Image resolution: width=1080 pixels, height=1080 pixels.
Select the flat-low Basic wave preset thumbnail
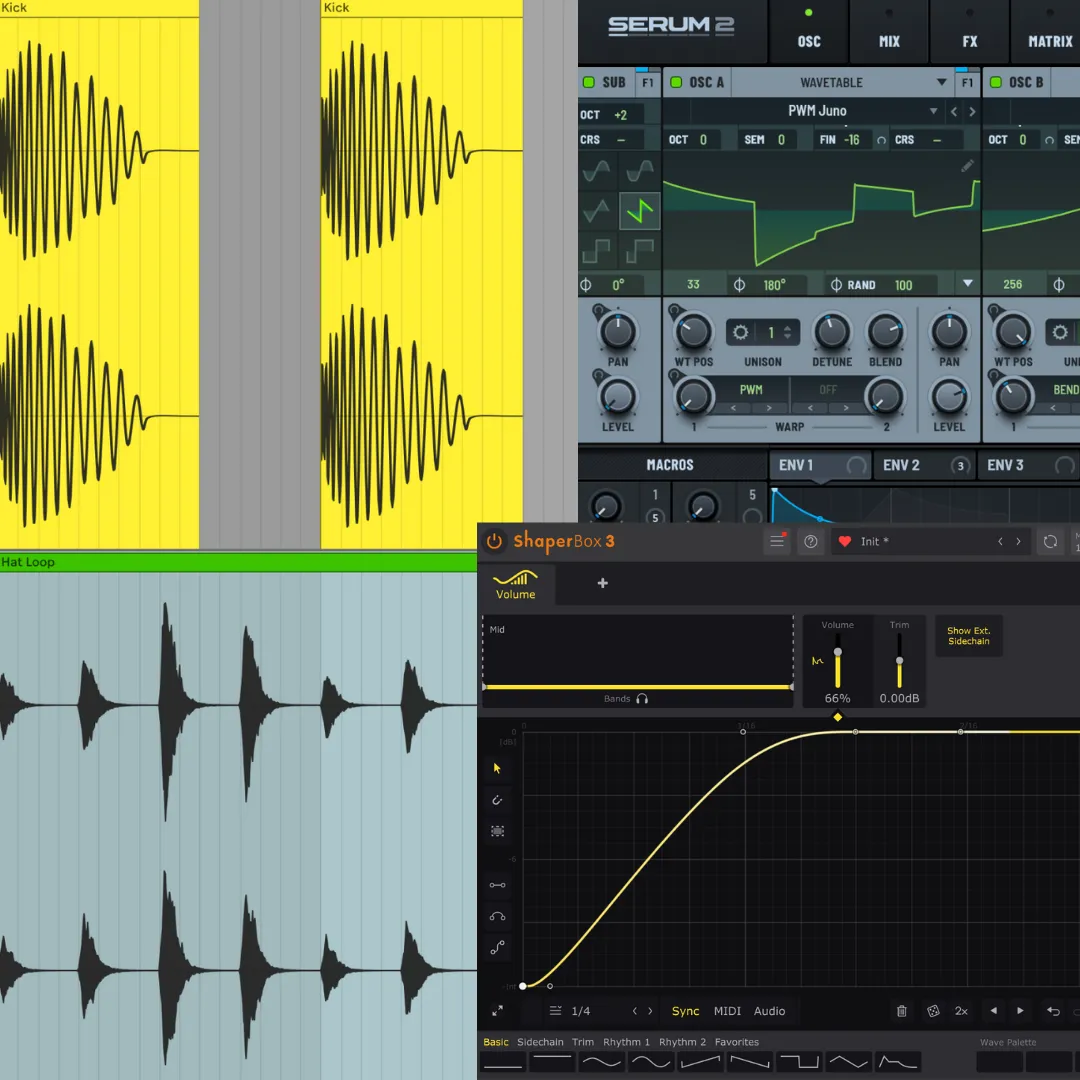click(x=503, y=1061)
